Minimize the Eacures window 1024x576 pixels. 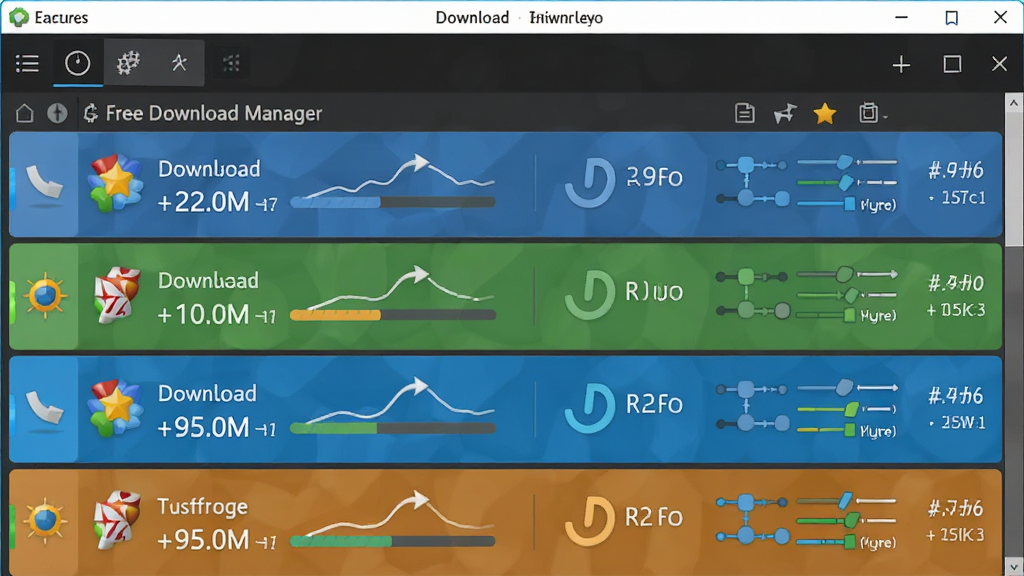[902, 18]
